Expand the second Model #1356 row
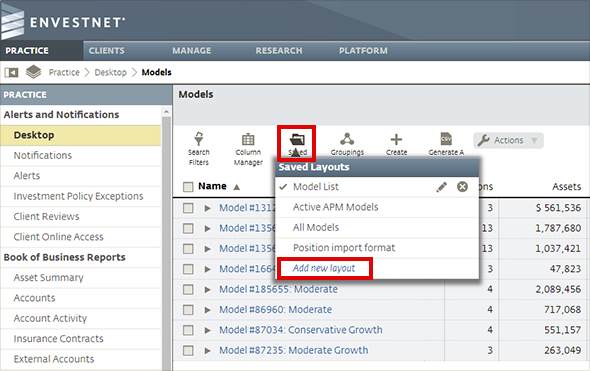This screenshot has height=371, width=590. click(x=207, y=248)
